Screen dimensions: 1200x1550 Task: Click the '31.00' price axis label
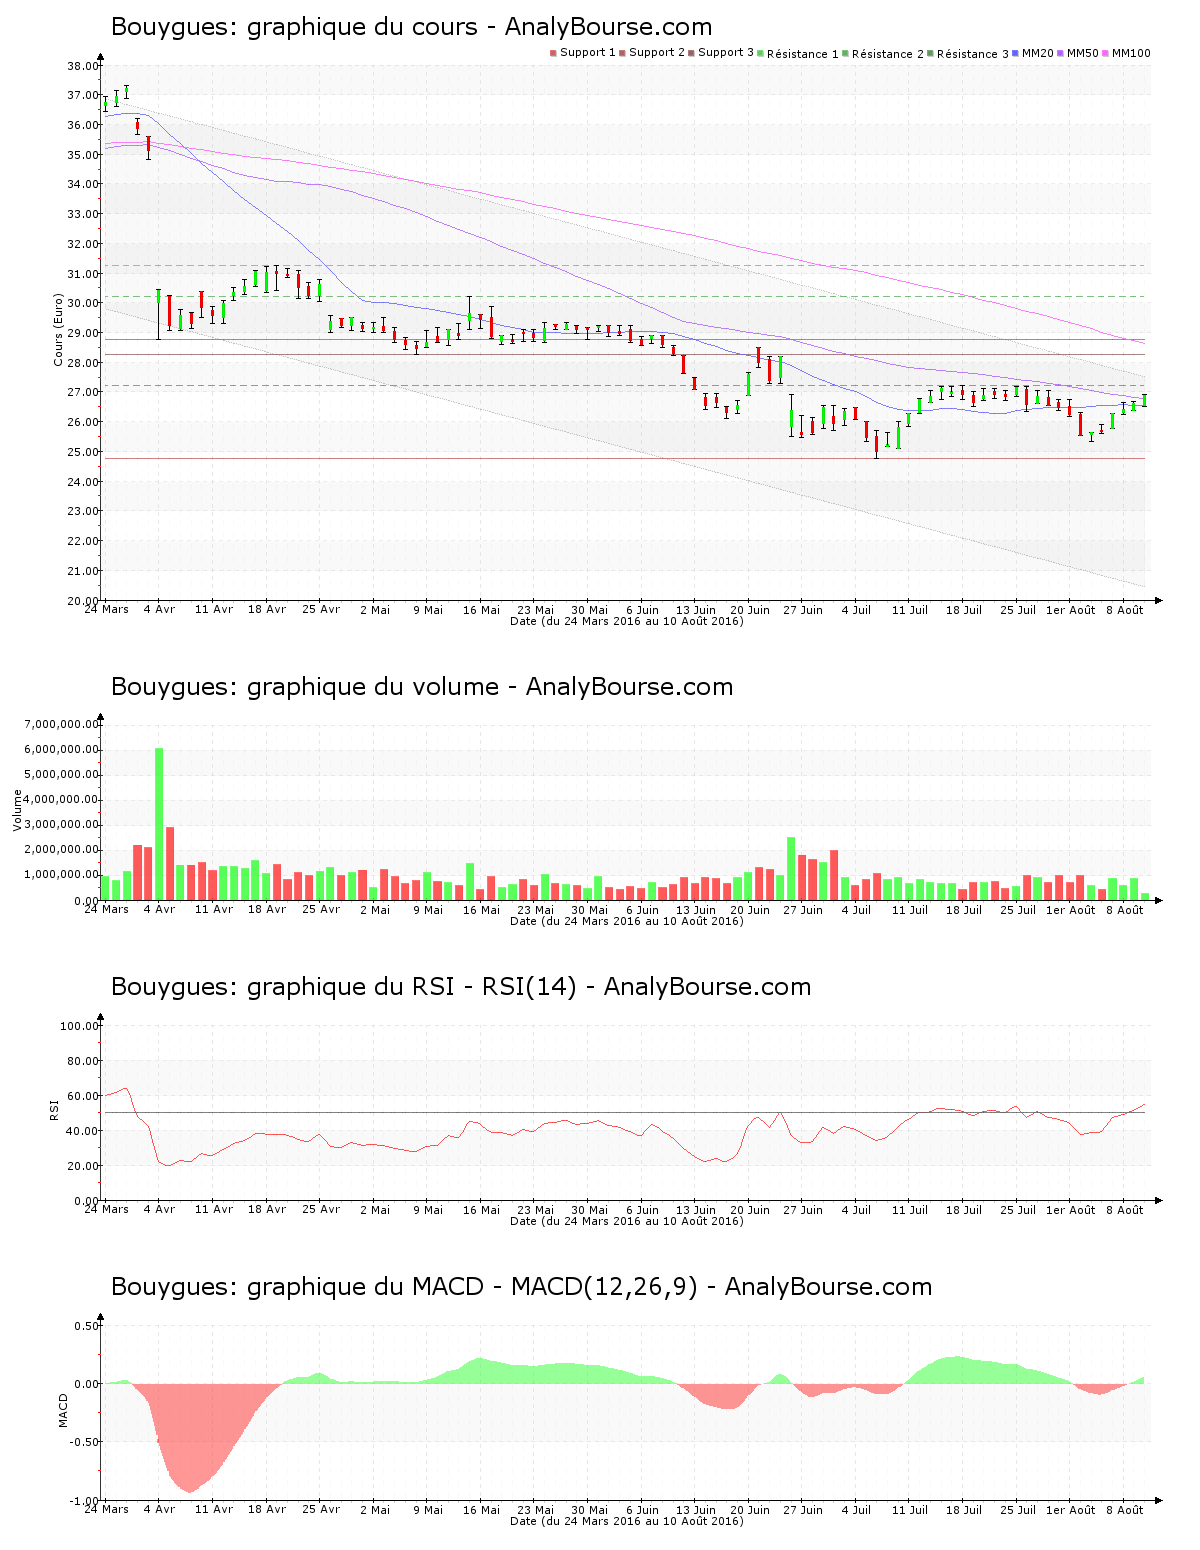click(x=82, y=274)
